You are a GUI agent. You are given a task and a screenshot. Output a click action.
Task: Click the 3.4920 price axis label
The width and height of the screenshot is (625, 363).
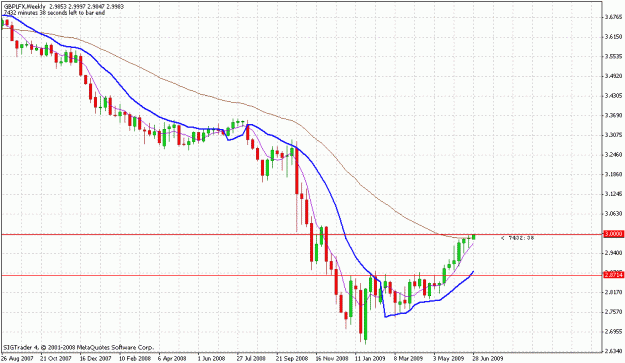[x=613, y=76]
